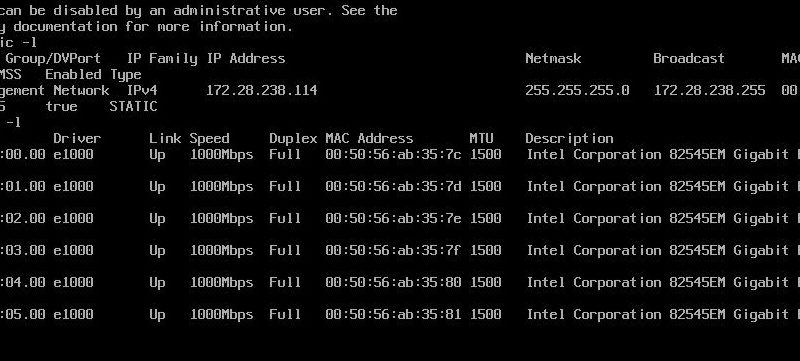Click the Driver column header
800x361 pixels.
77,139
